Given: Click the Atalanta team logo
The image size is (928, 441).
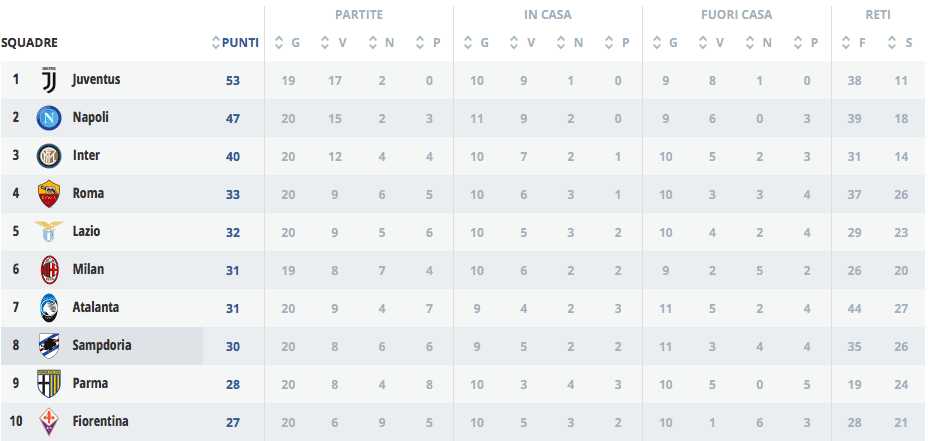Looking at the screenshot, I should tap(48, 308).
